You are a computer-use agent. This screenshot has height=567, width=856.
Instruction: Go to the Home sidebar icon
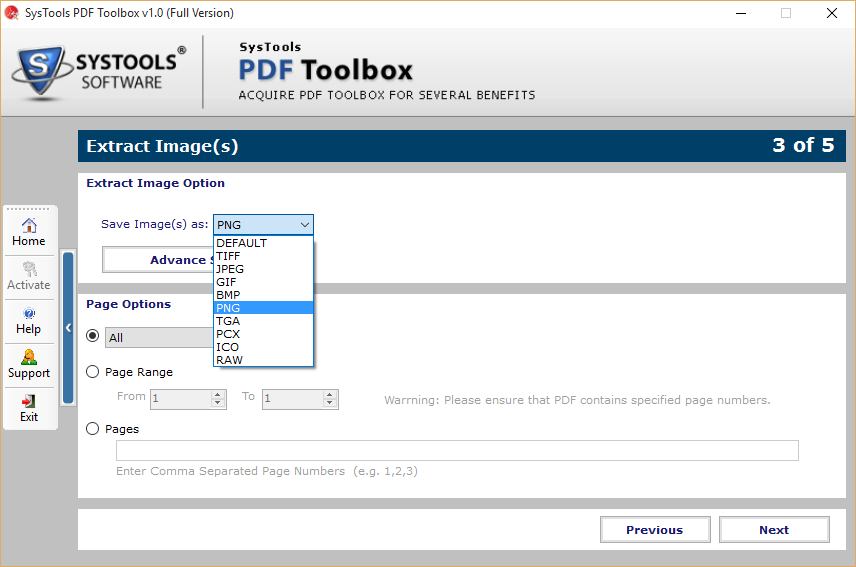click(29, 232)
